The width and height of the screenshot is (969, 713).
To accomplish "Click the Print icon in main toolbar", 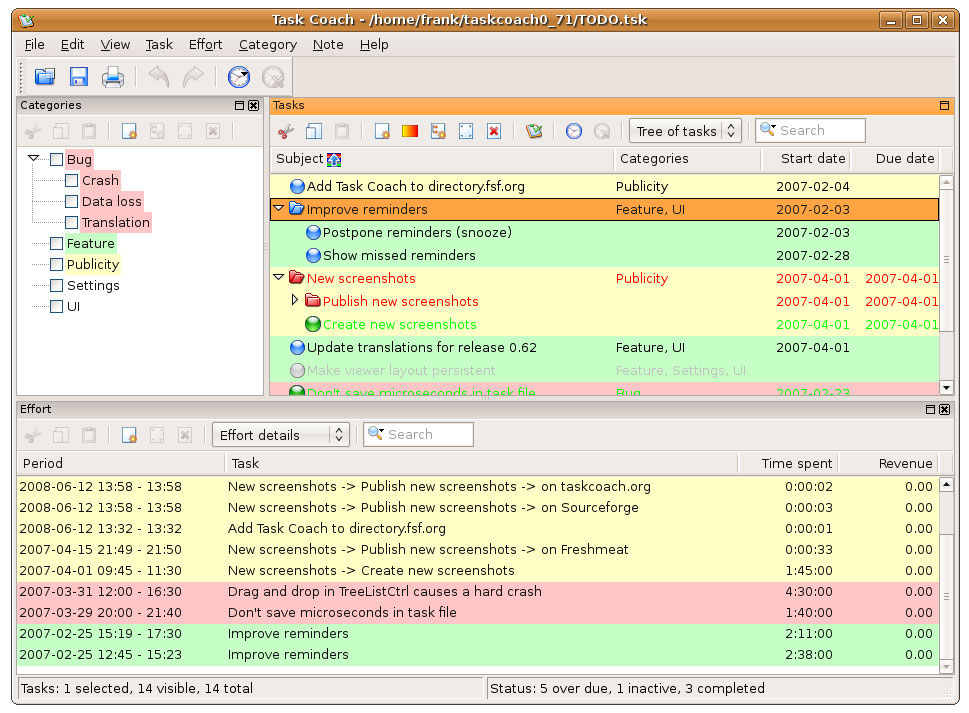I will [x=112, y=77].
